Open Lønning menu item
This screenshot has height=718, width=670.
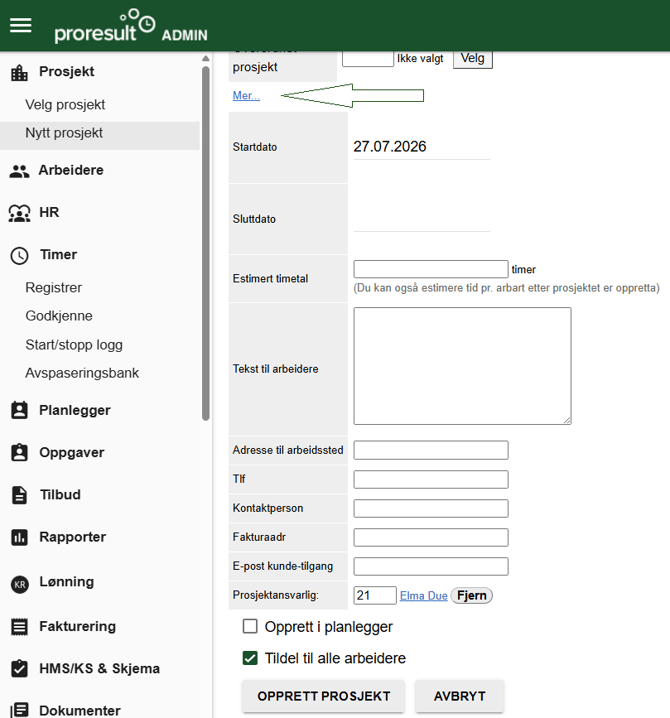pyautogui.click(x=66, y=582)
